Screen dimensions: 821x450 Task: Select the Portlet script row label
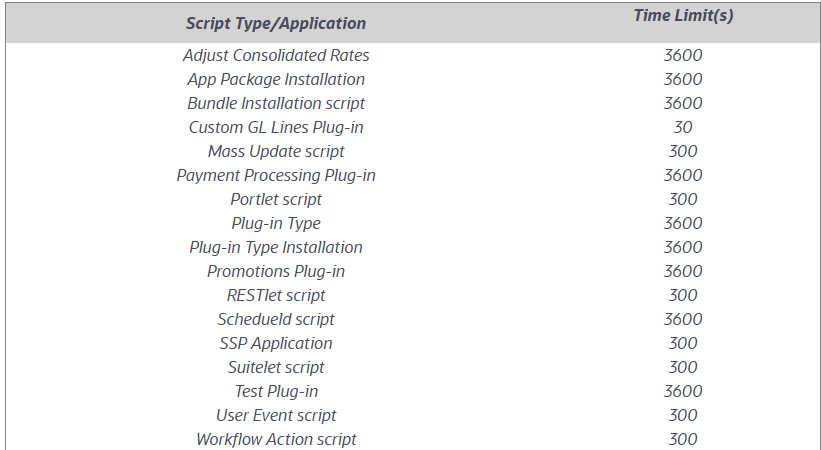click(x=276, y=200)
